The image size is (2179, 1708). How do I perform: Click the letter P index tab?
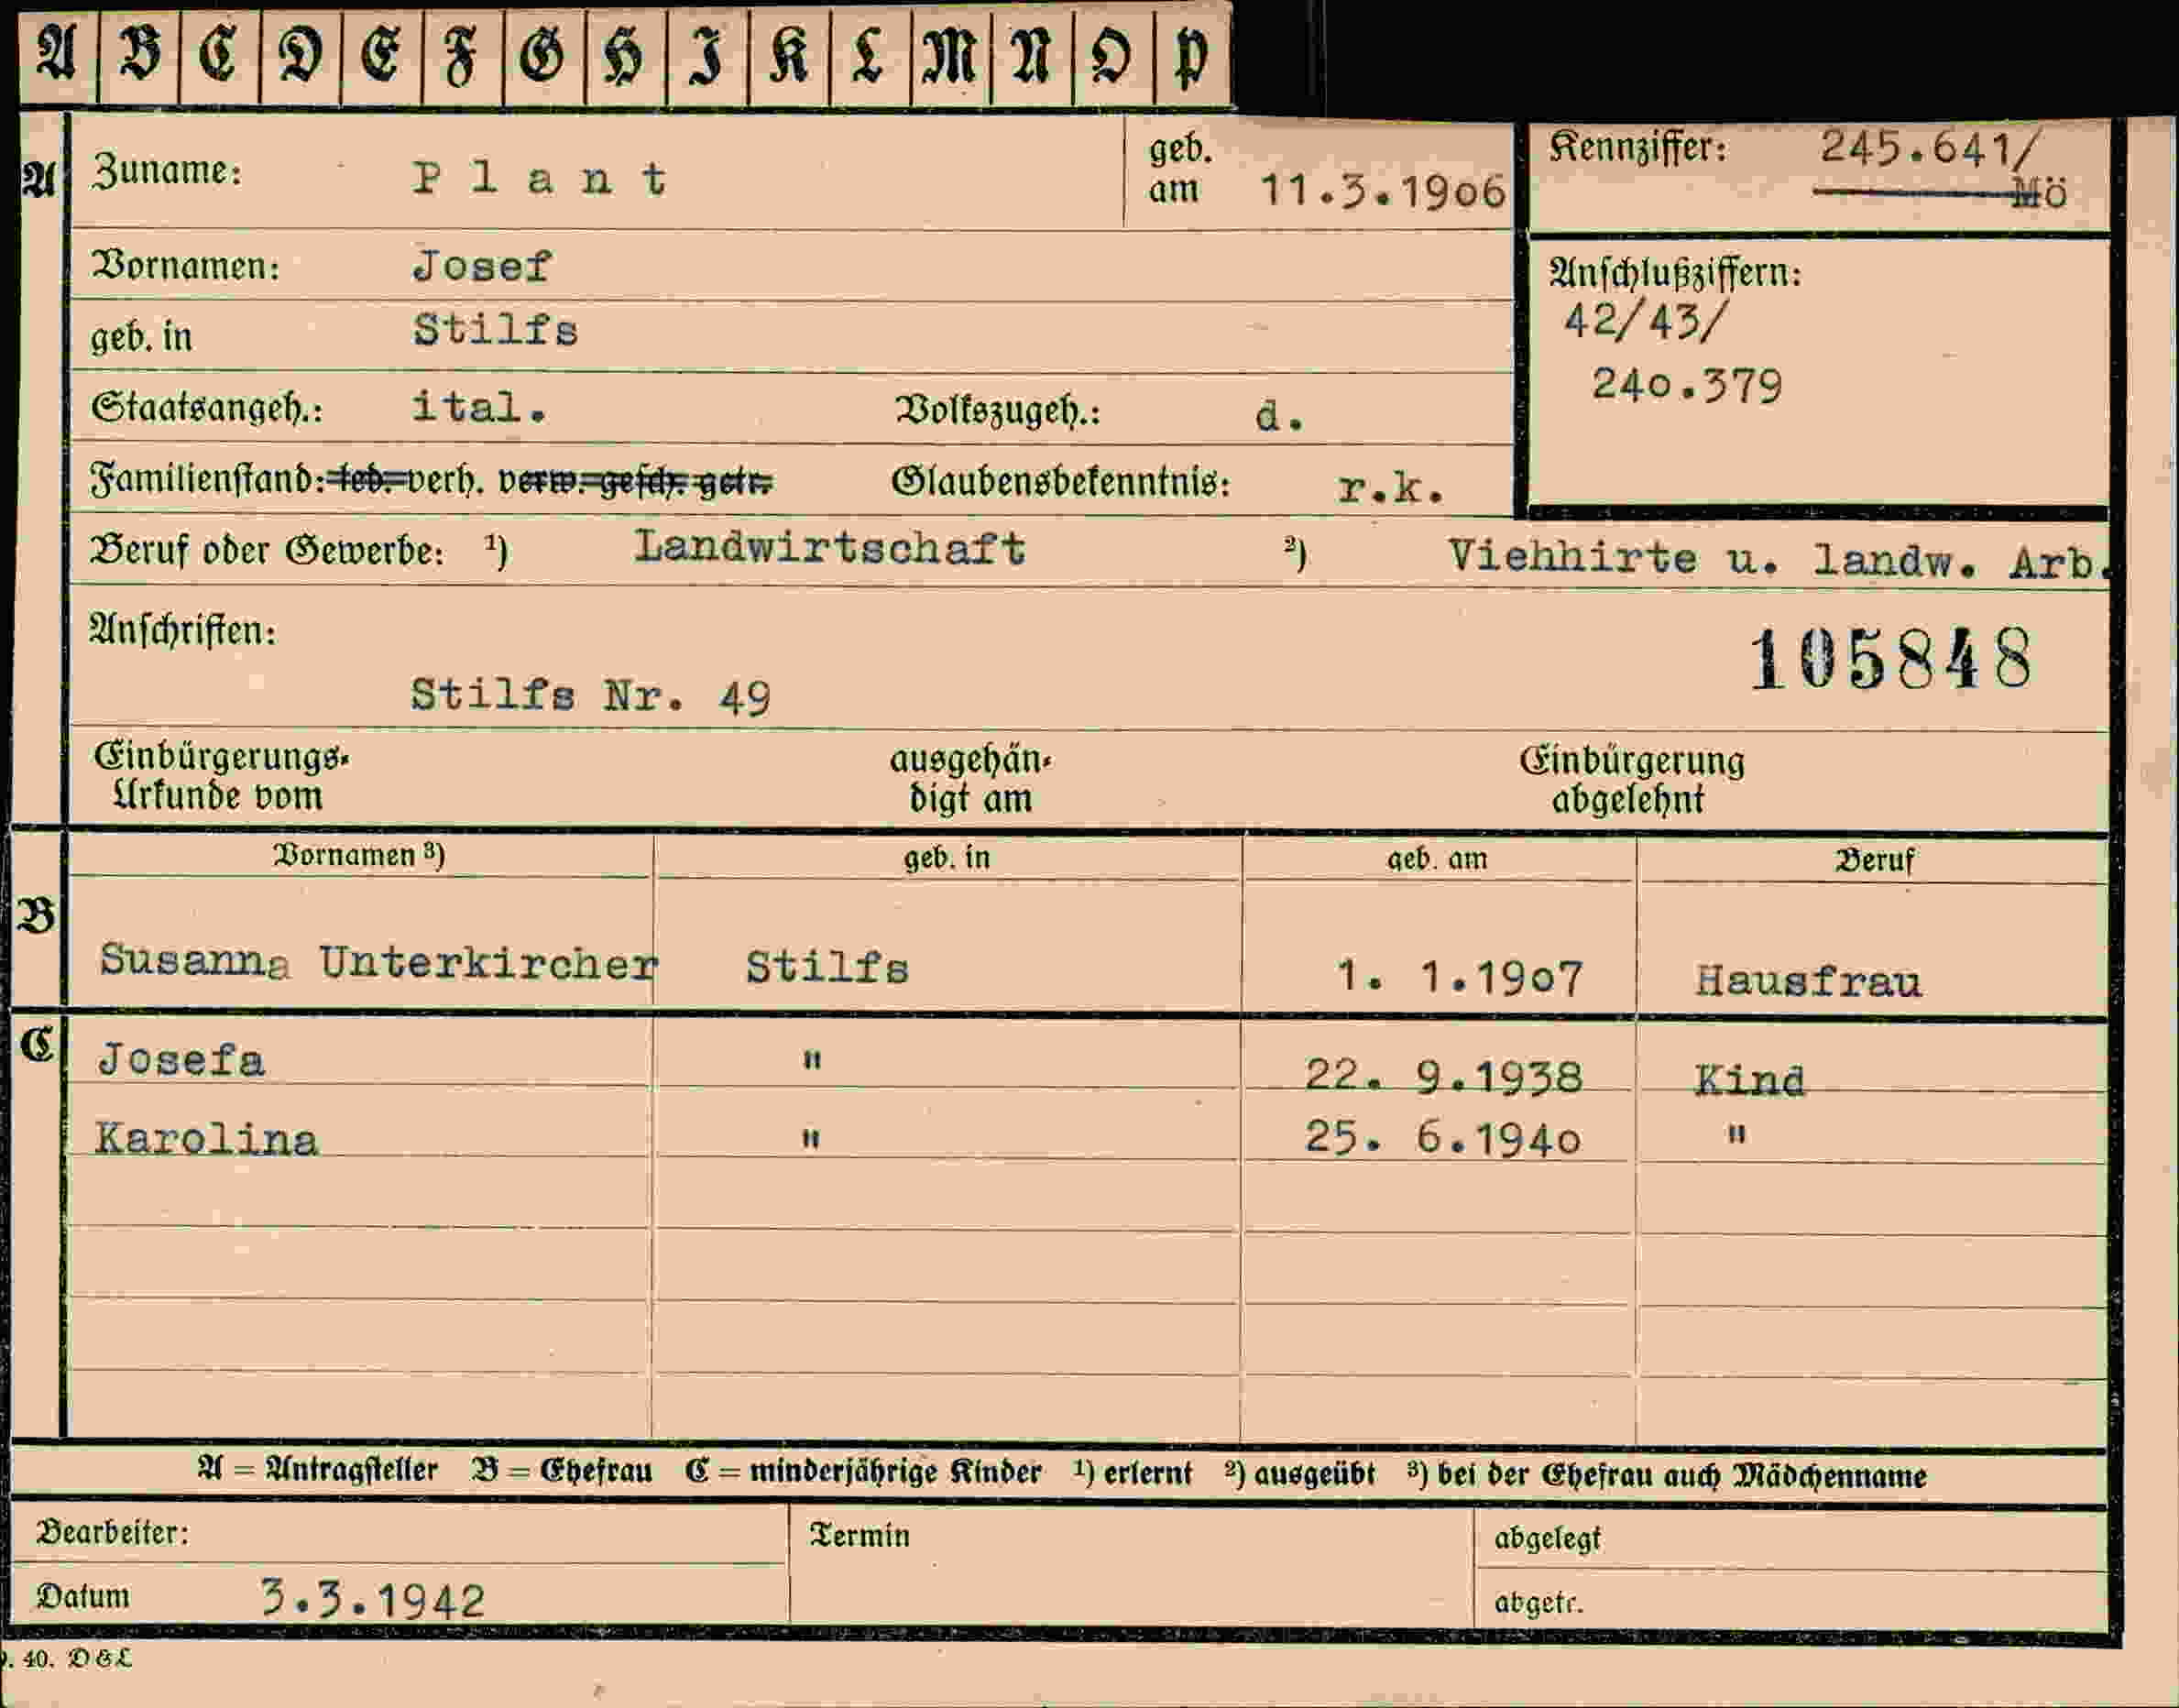(x=1192, y=55)
